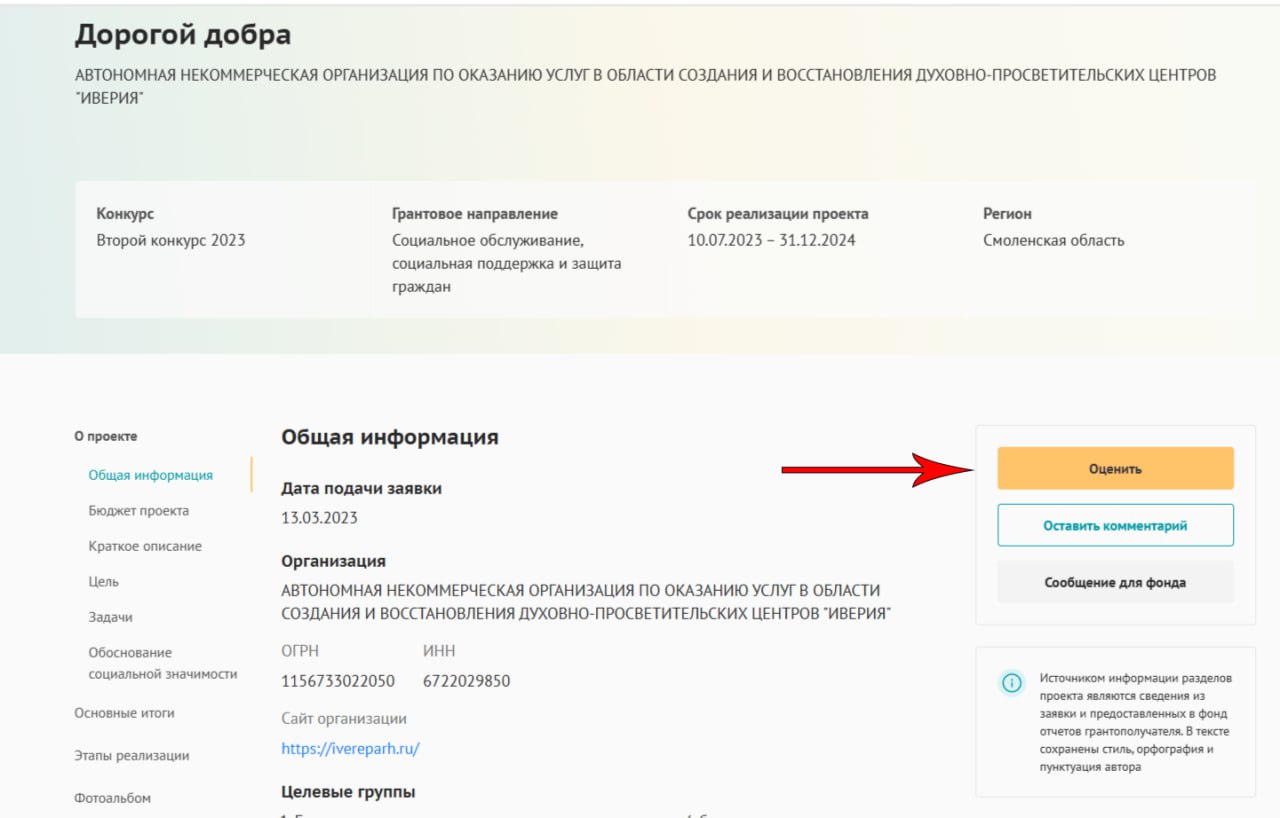Go to the Общая информация section
Image resolution: width=1280 pixels, height=818 pixels.
150,475
